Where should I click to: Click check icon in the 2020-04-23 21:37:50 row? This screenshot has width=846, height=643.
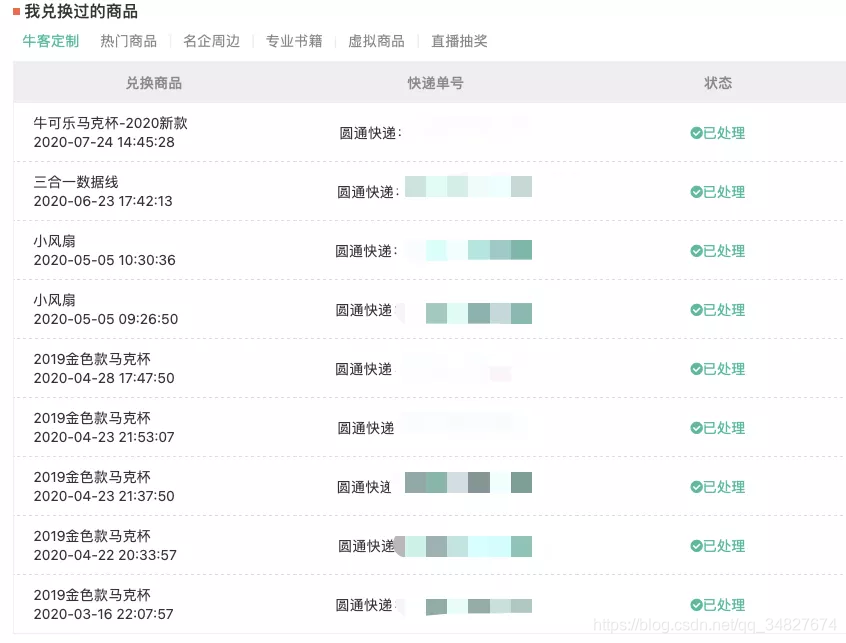point(696,487)
